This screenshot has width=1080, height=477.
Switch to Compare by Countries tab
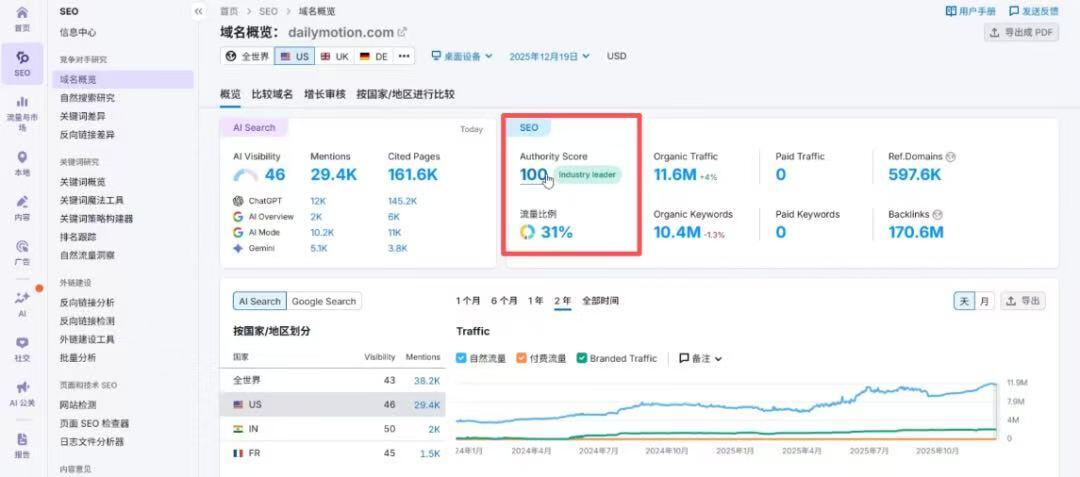(405, 94)
